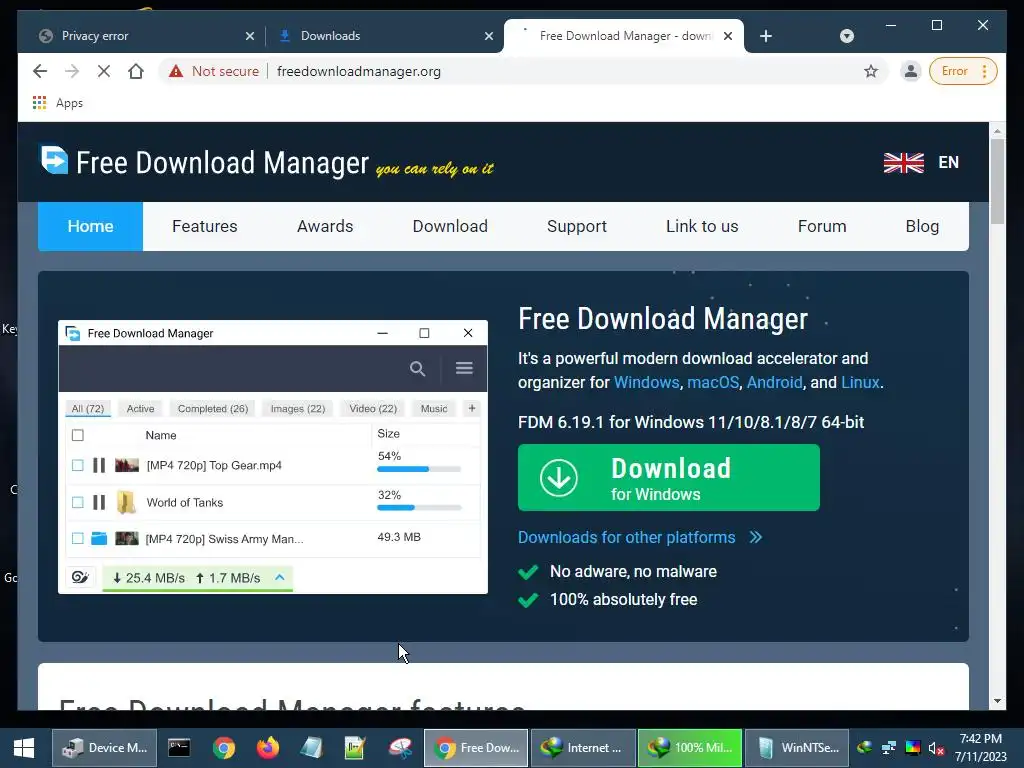
Task: Add a filter with the plus tab button
Action: pyautogui.click(x=472, y=408)
